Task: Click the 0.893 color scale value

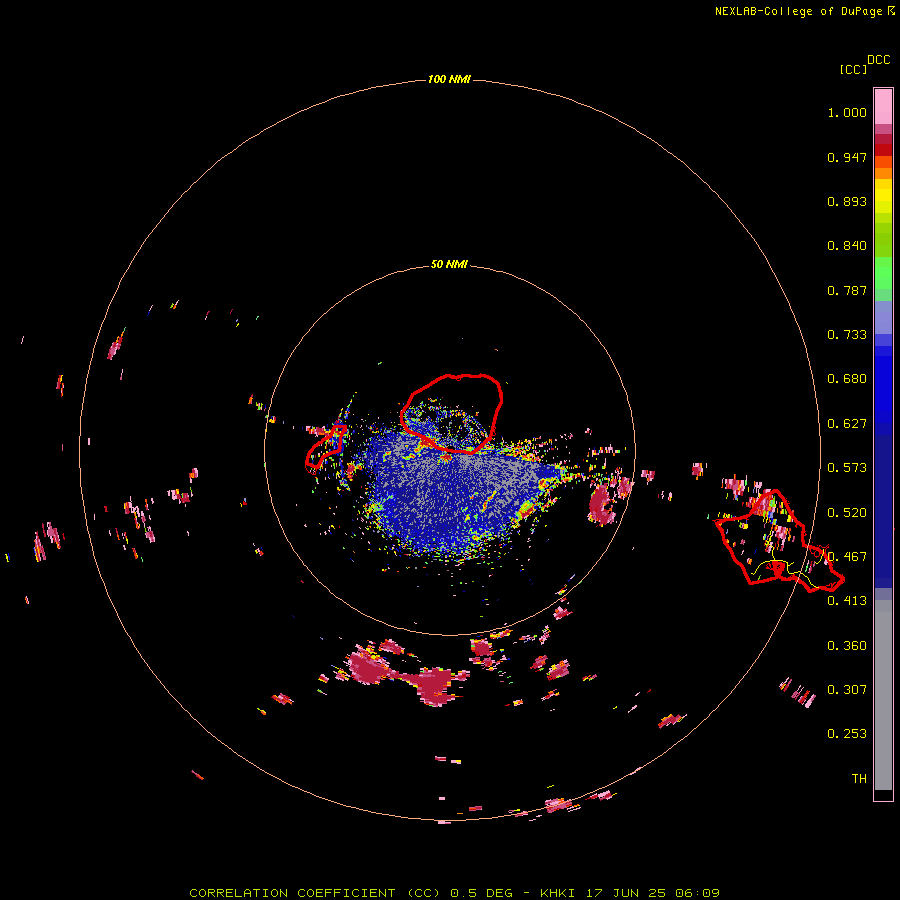Action: (x=847, y=201)
